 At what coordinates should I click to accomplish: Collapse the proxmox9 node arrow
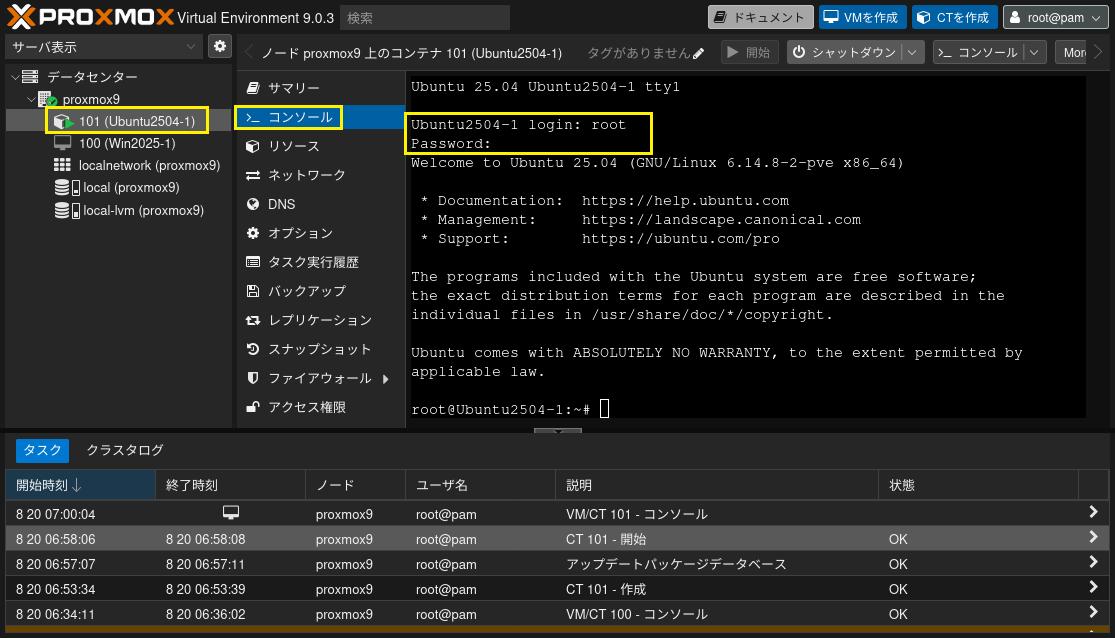(x=31, y=100)
